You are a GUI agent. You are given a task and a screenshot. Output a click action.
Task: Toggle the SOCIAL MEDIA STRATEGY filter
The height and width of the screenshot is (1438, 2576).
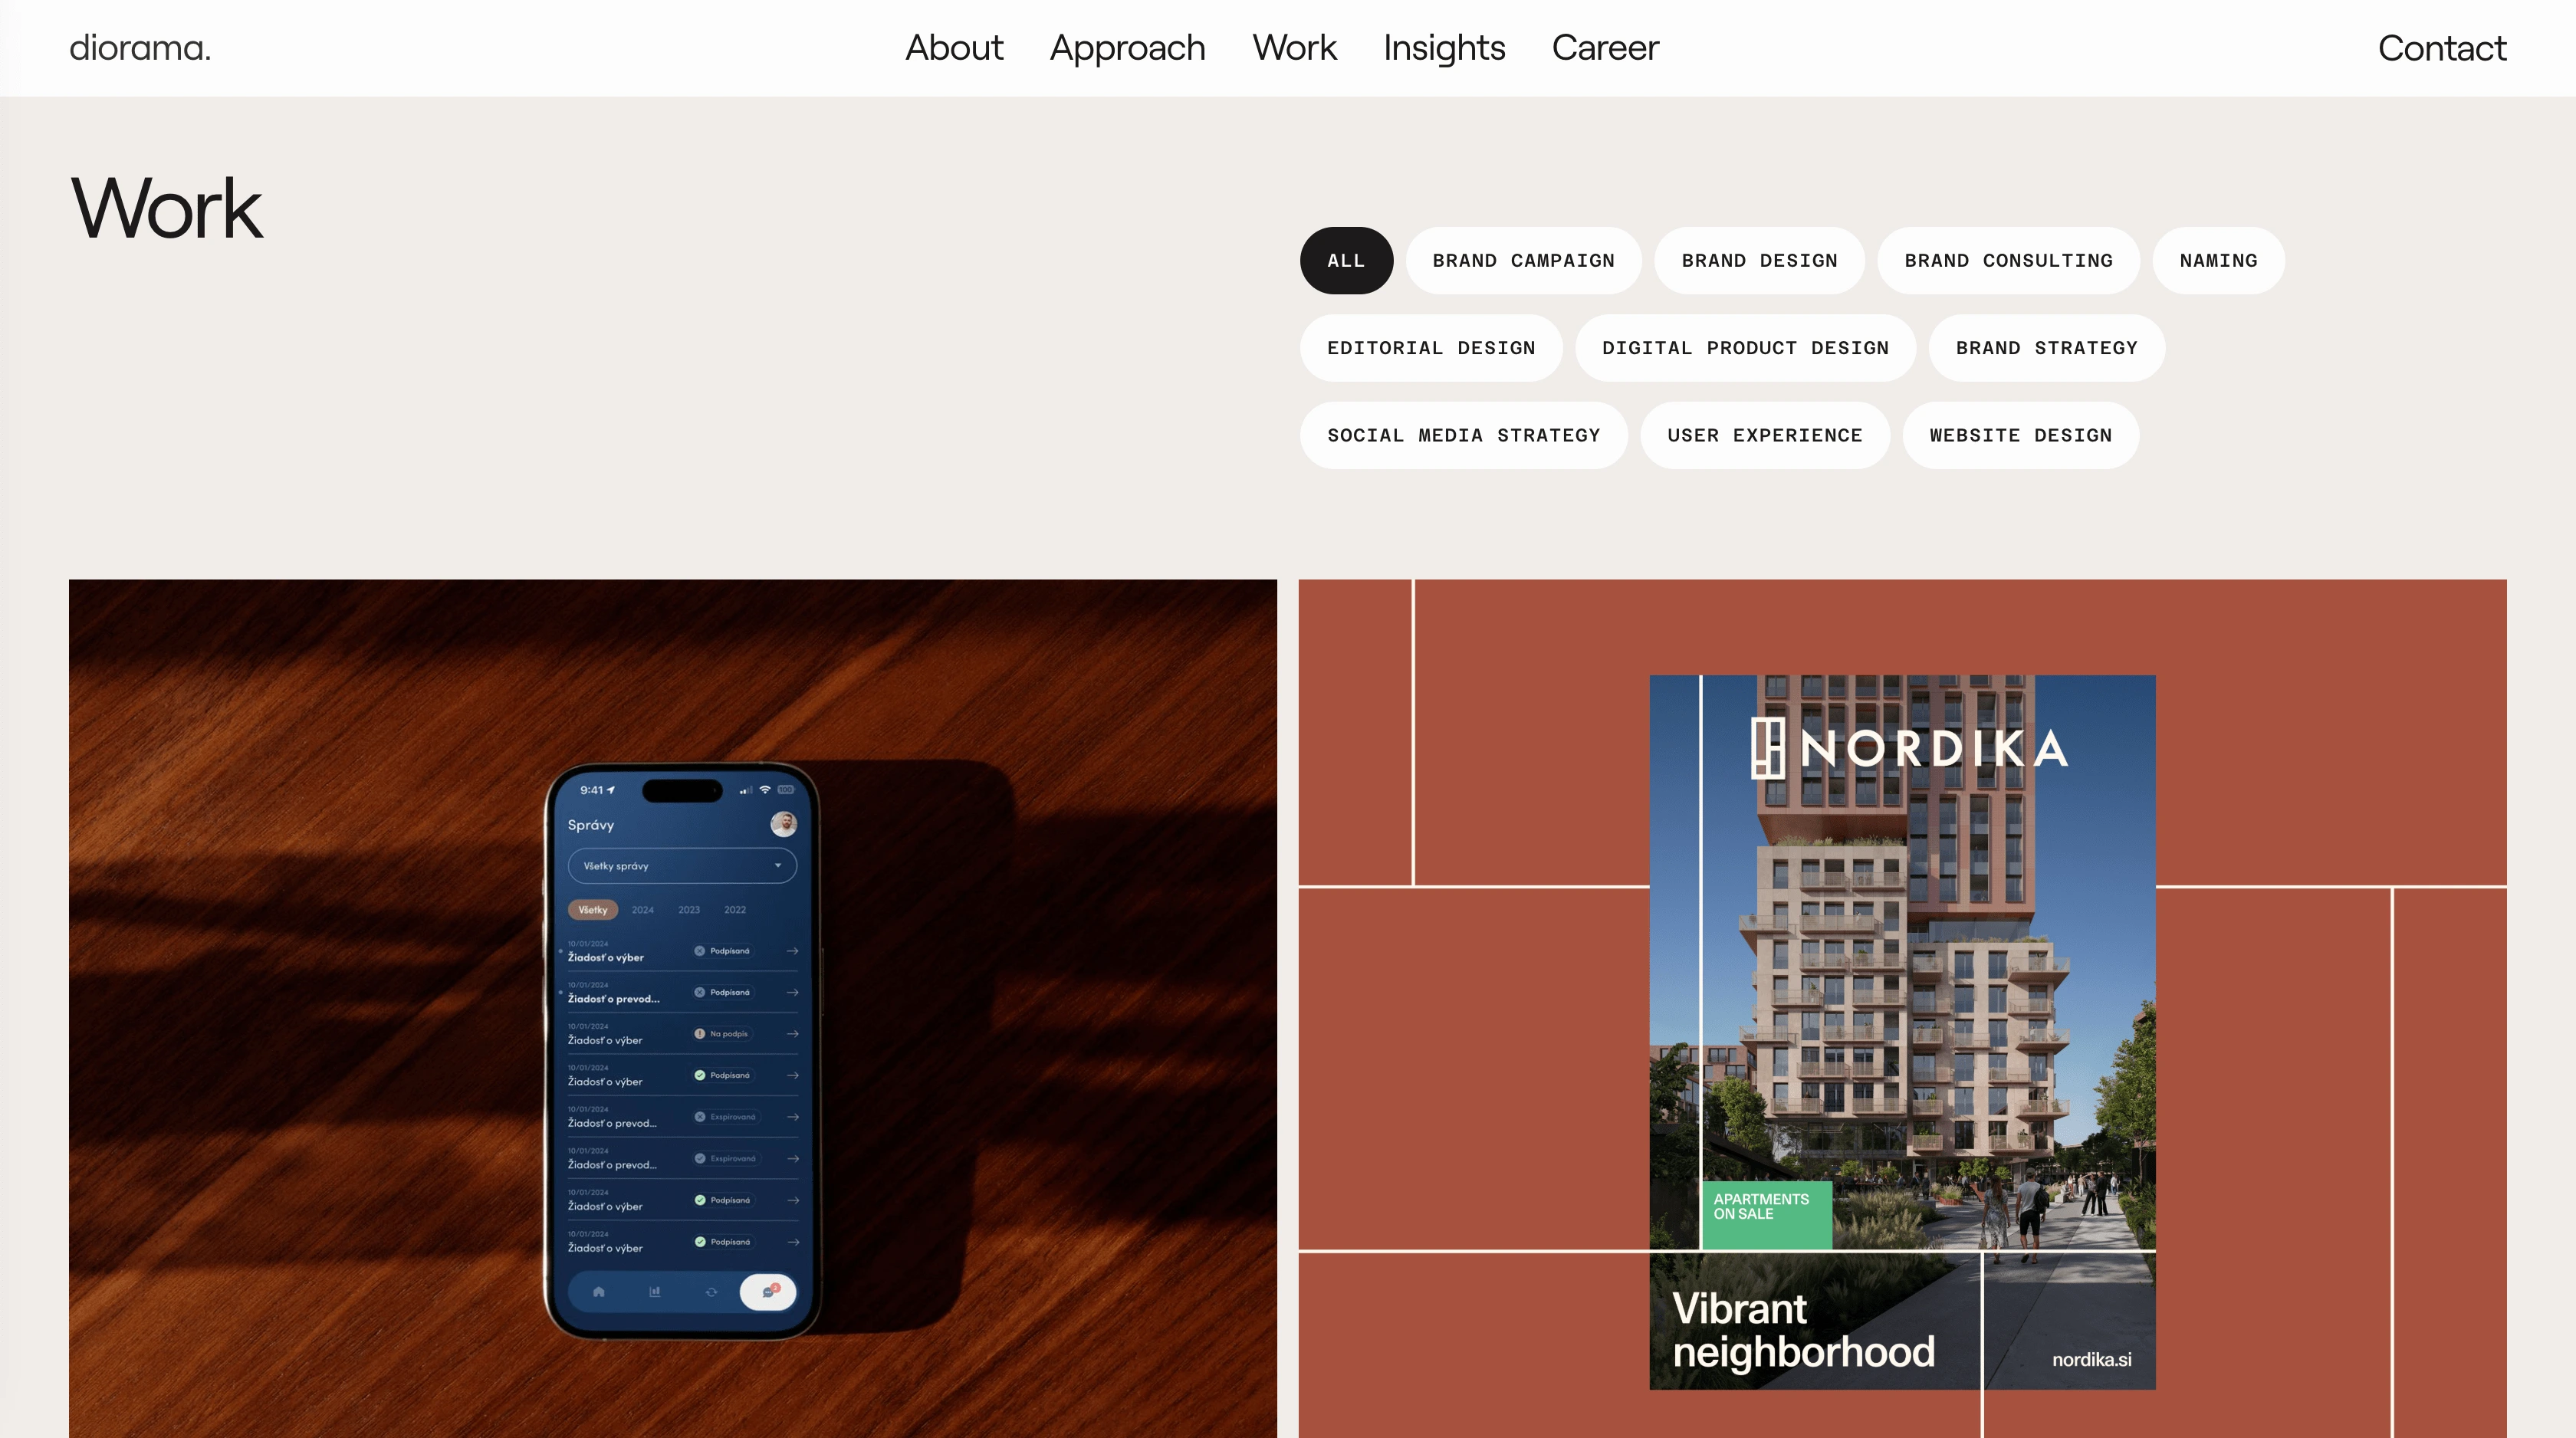click(x=1463, y=433)
